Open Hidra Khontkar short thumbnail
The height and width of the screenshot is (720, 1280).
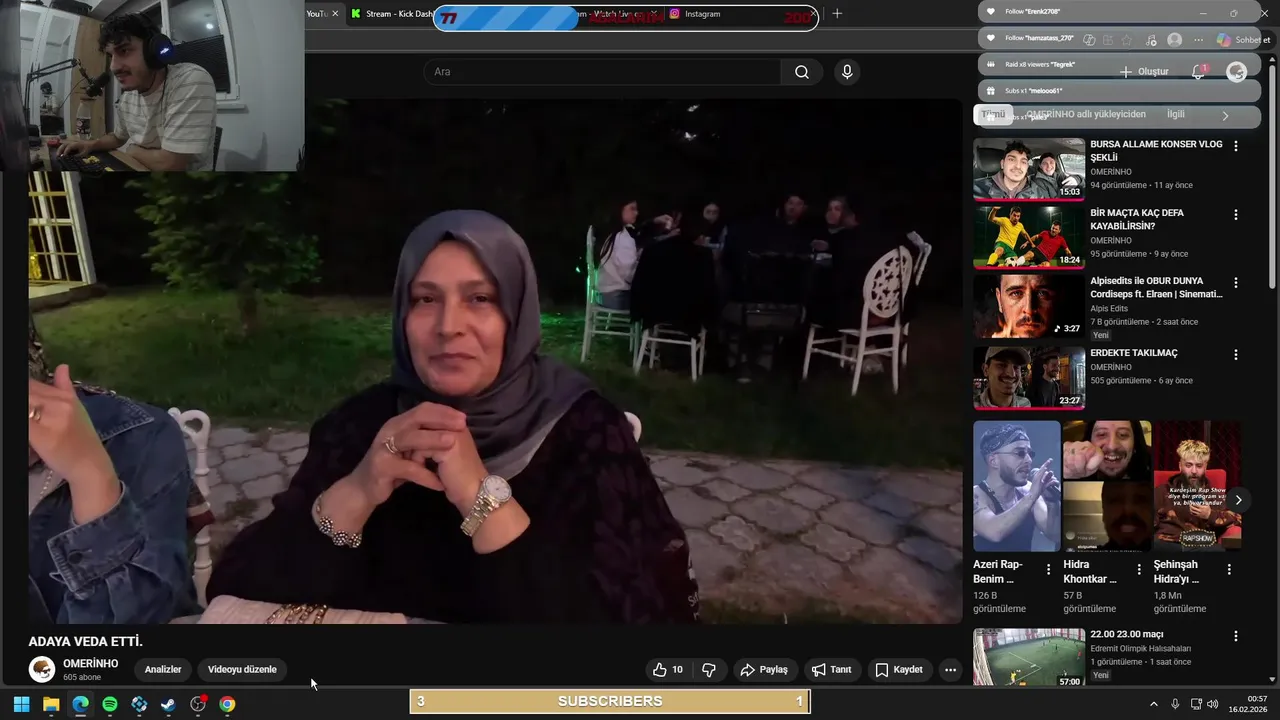[1107, 486]
